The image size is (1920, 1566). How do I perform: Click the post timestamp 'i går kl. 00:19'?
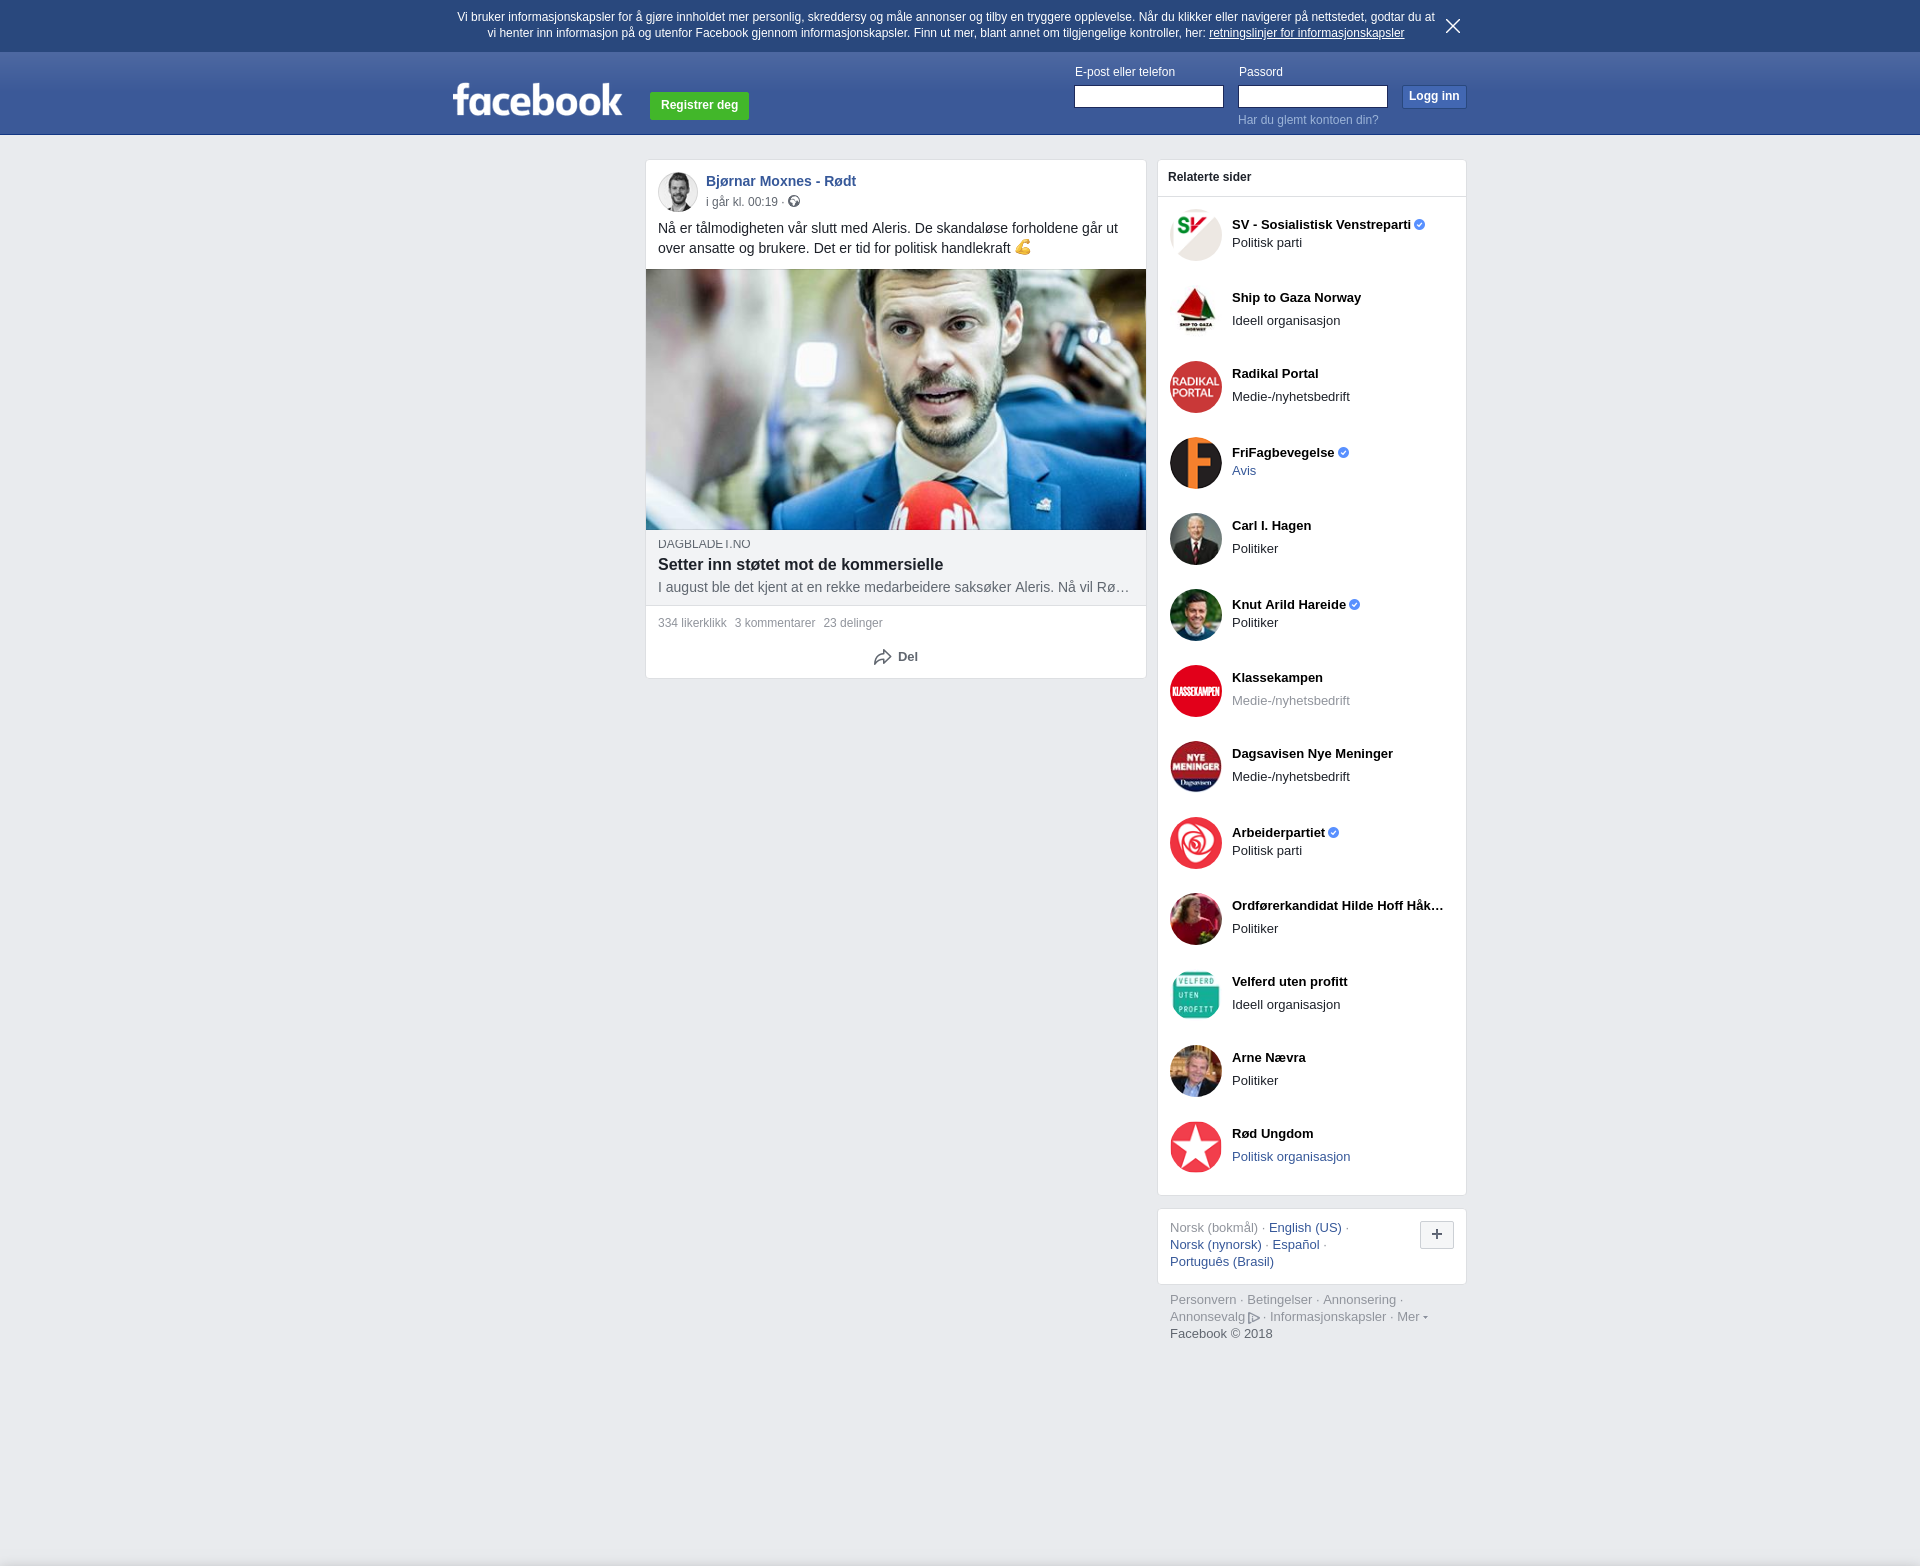click(742, 202)
